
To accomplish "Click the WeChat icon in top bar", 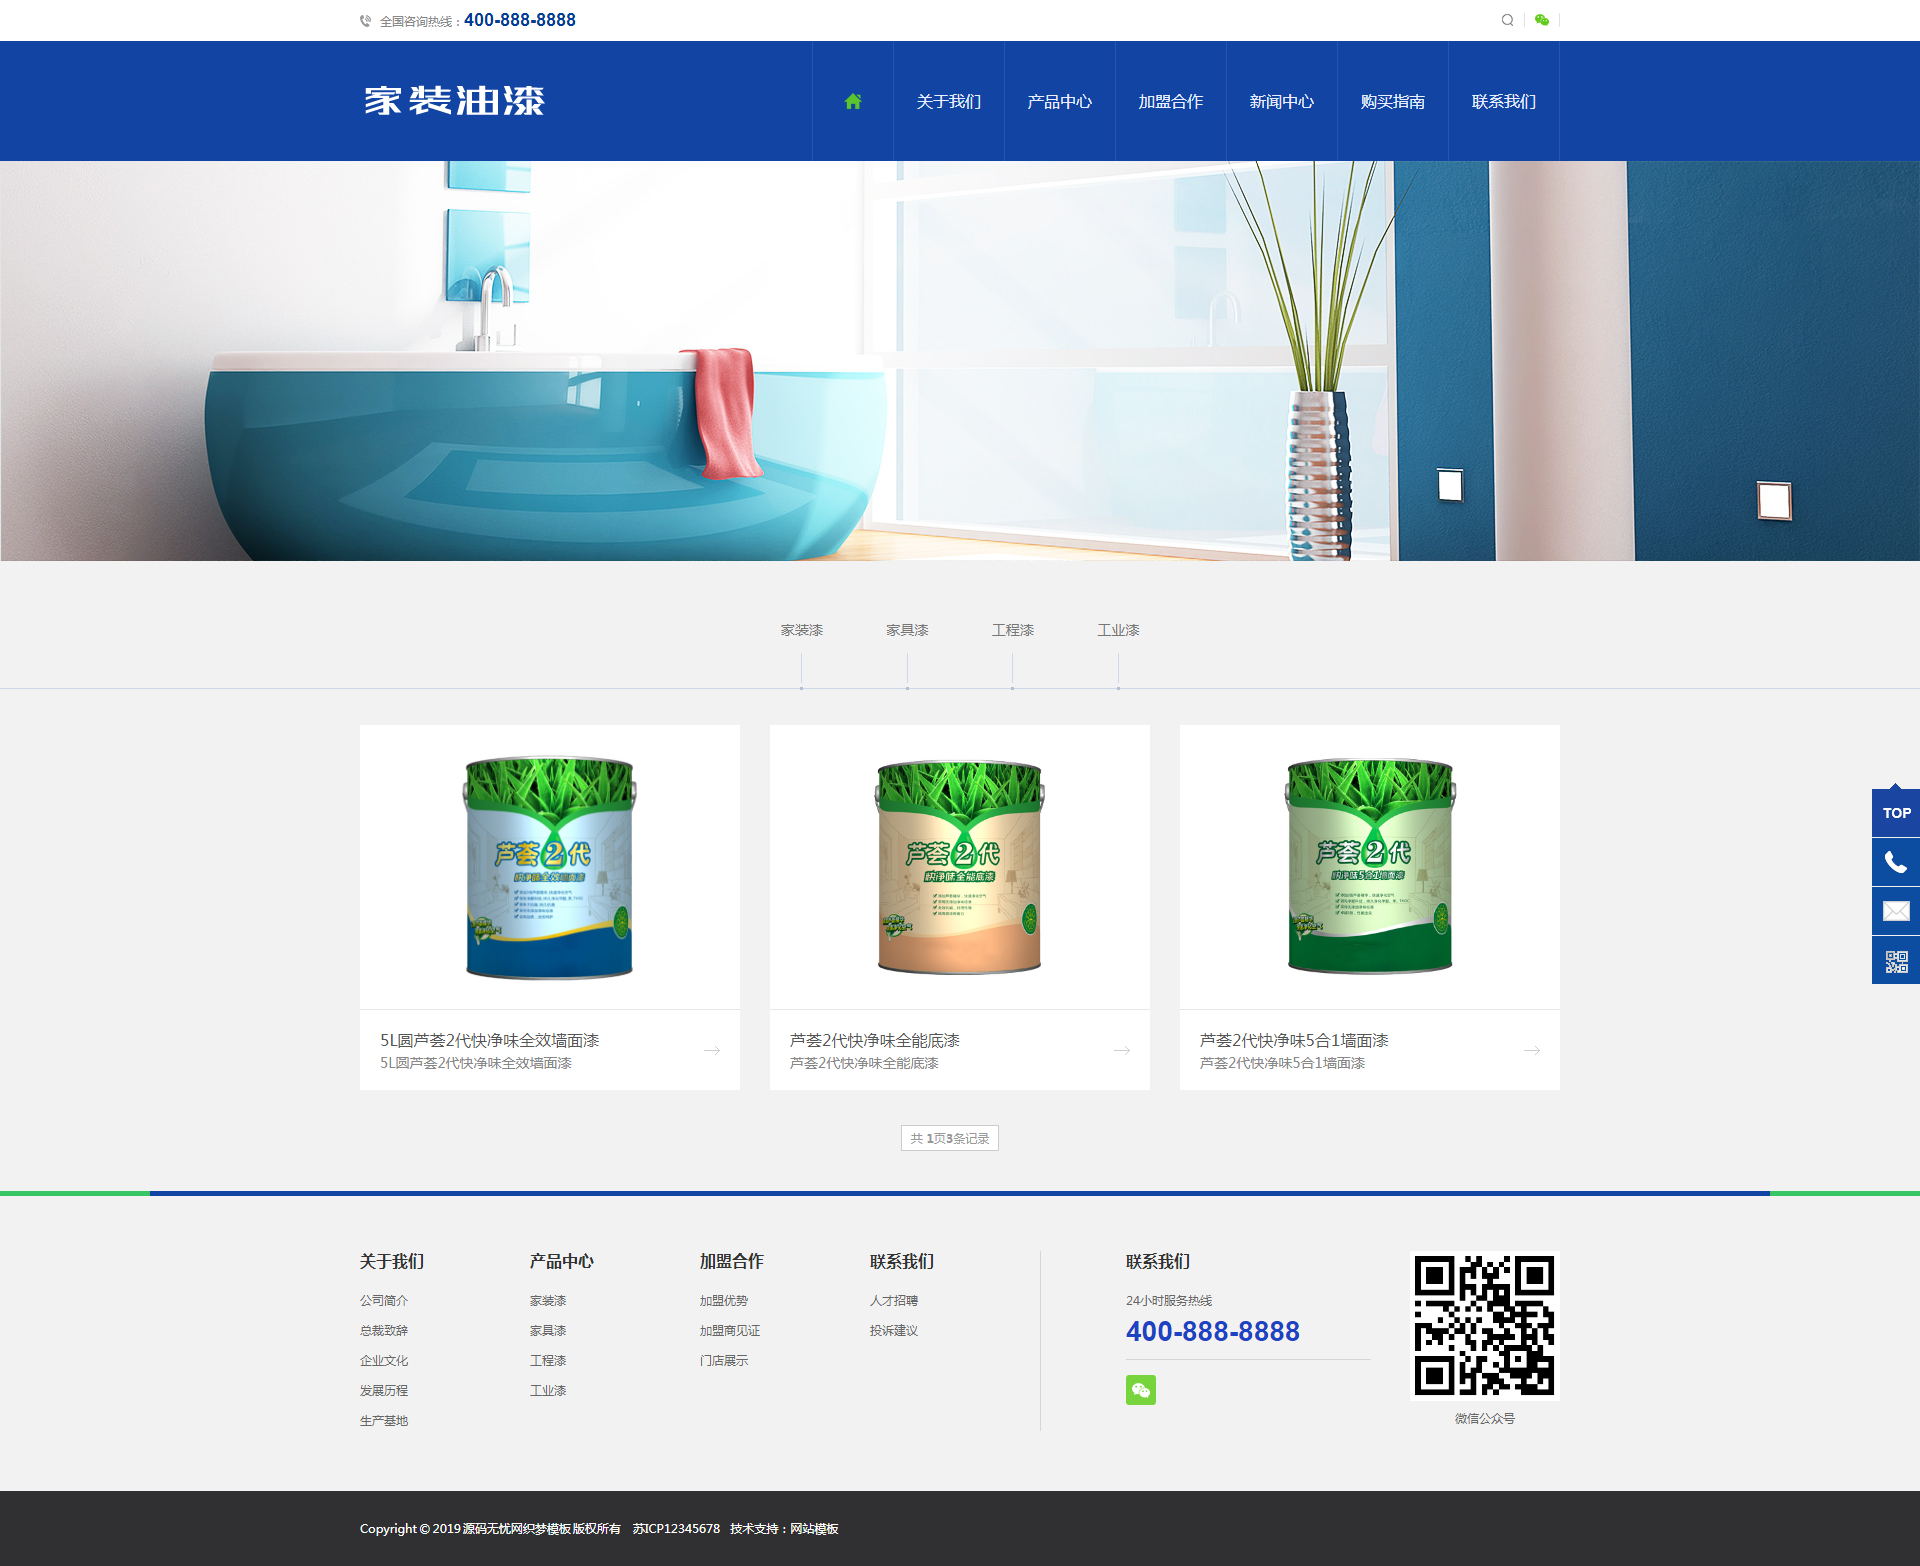I will [x=1542, y=20].
